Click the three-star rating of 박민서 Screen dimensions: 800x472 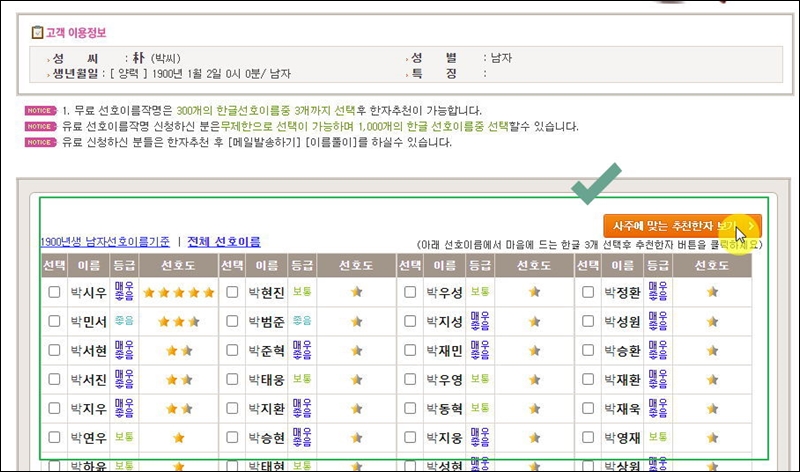click(179, 321)
